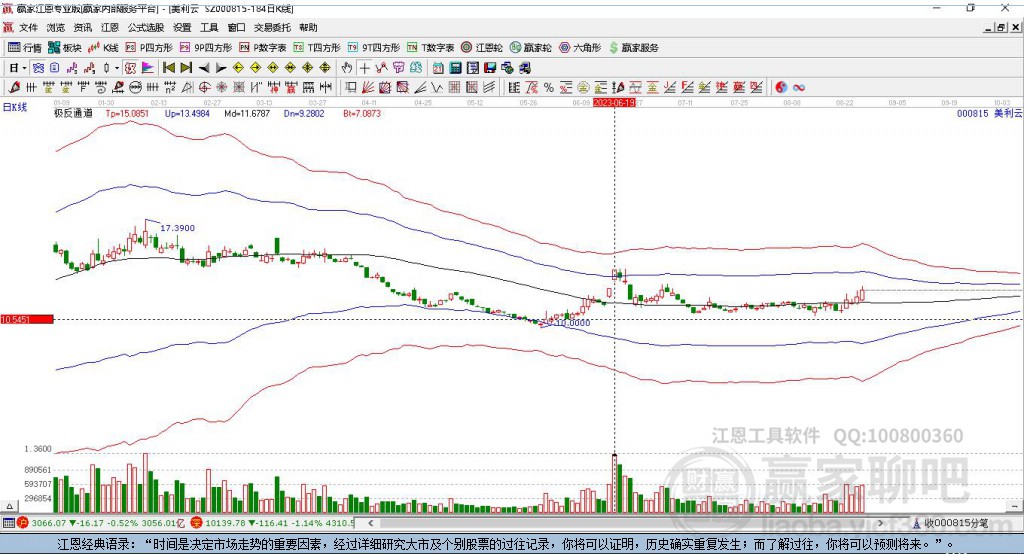
Task: Open the 资讯 menu
Action: (x=82, y=27)
